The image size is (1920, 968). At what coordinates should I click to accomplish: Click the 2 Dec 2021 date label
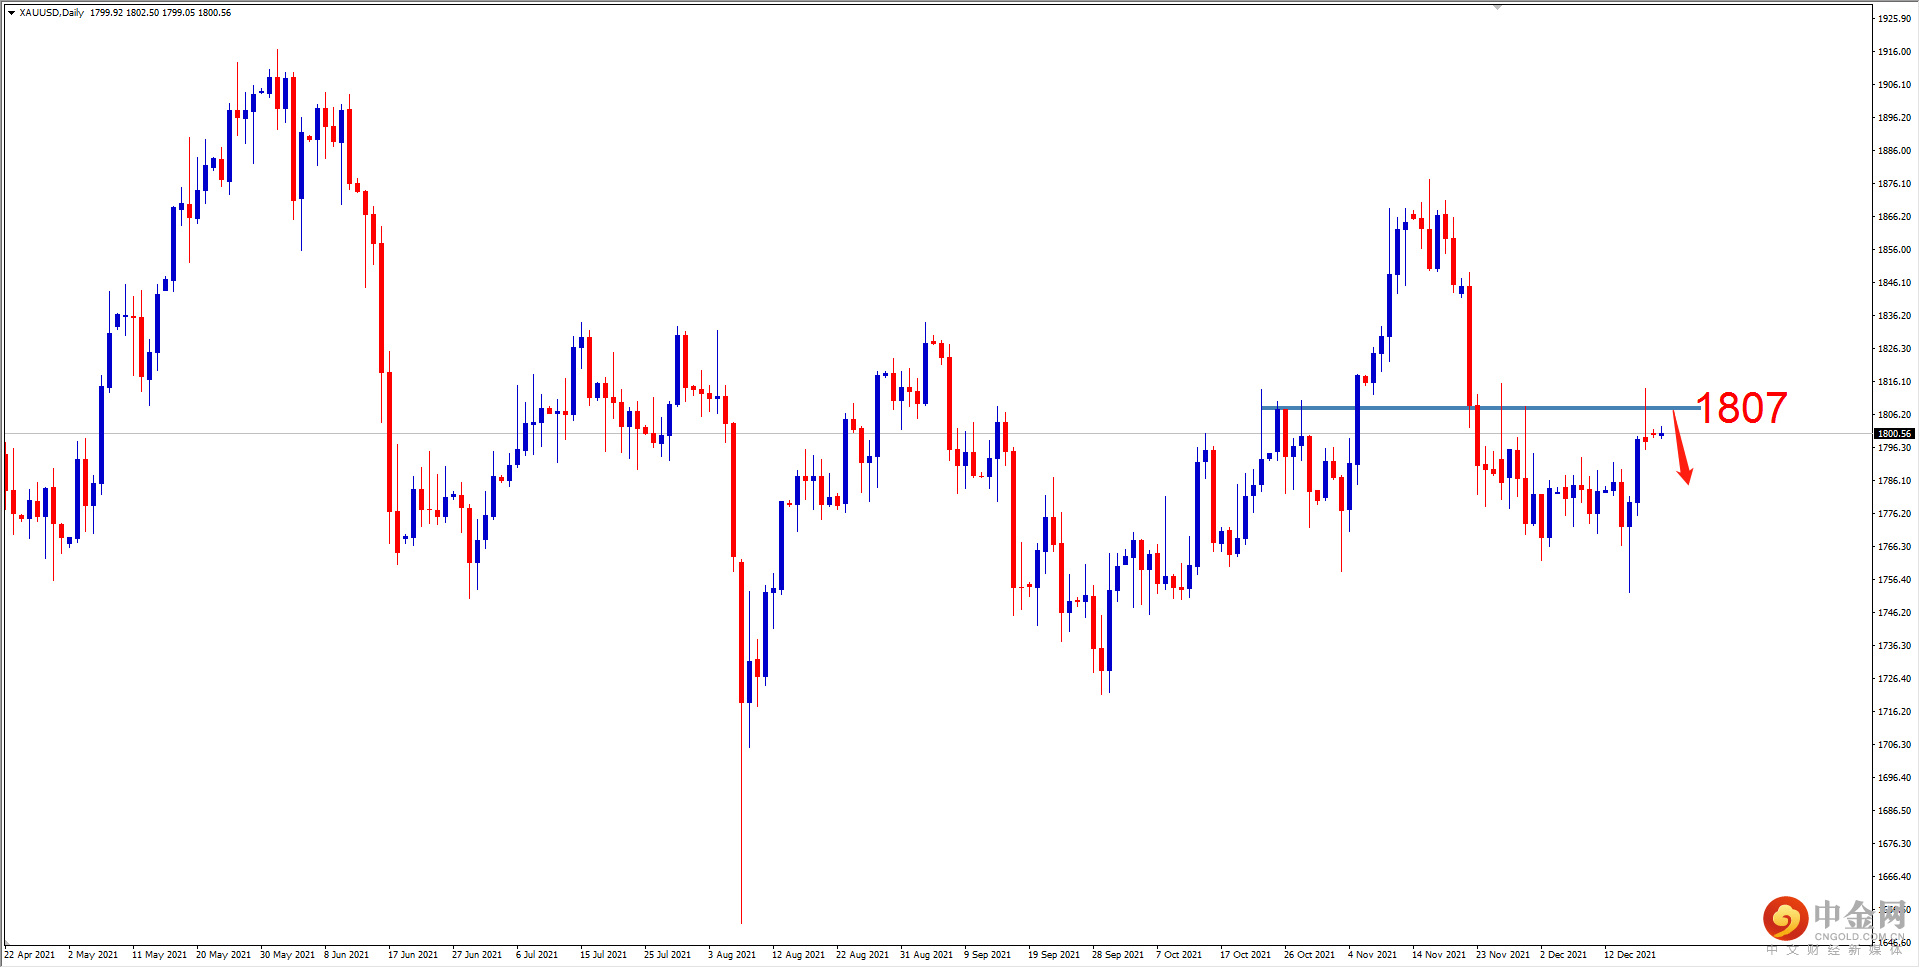tap(1563, 955)
